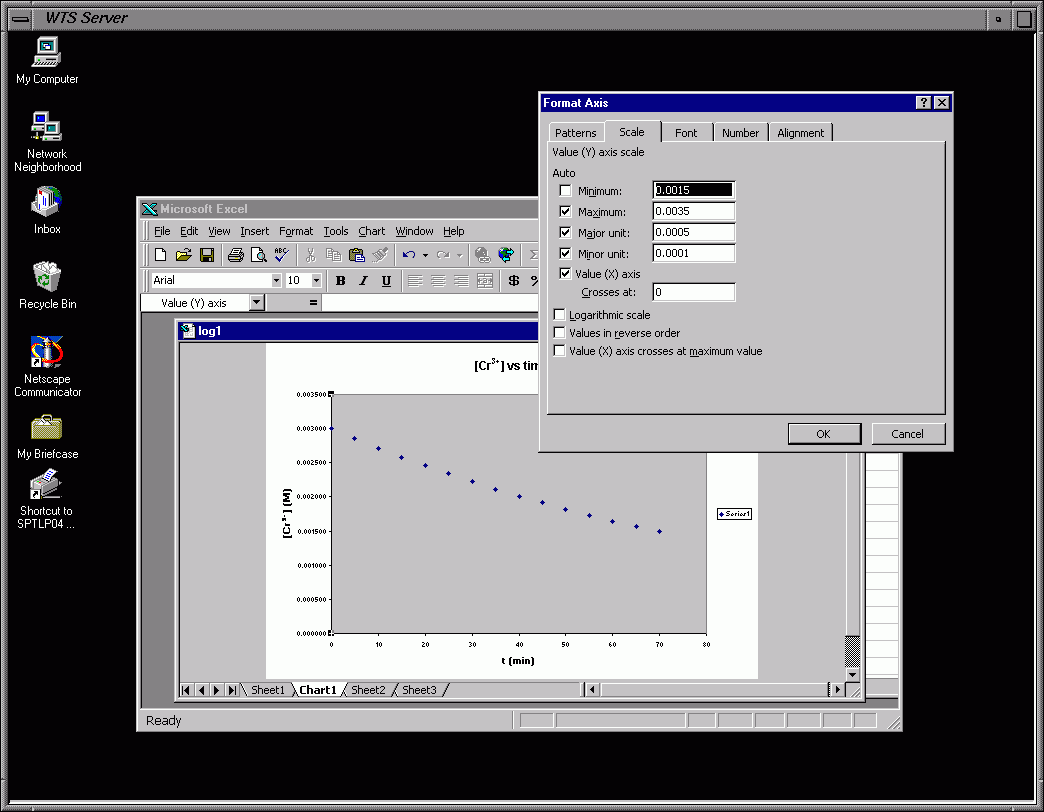The image size is (1044, 812).
Task: Click the Print icon in toolbar
Action: (x=235, y=255)
